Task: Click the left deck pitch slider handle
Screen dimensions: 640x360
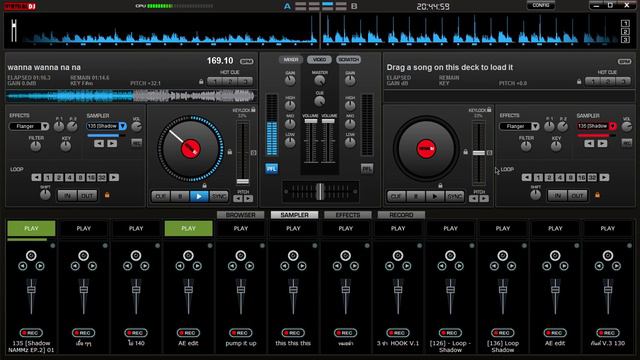Action: pos(243,181)
